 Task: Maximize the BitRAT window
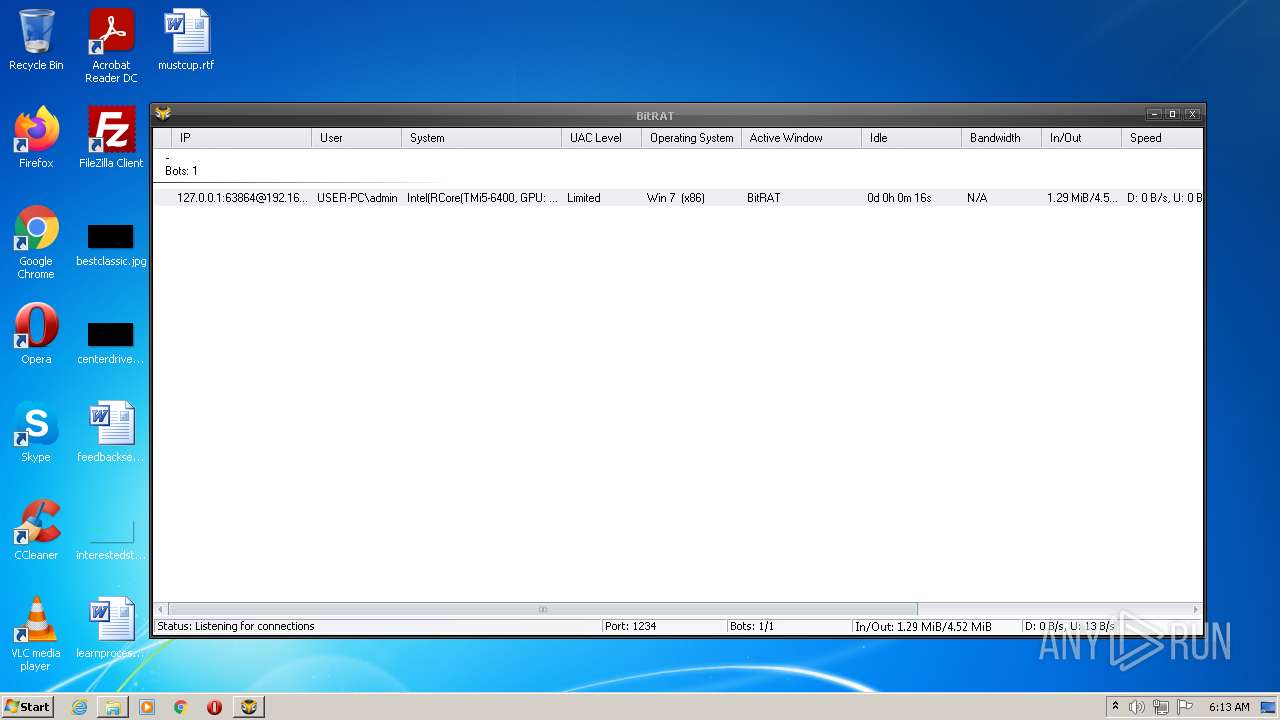(x=1173, y=114)
